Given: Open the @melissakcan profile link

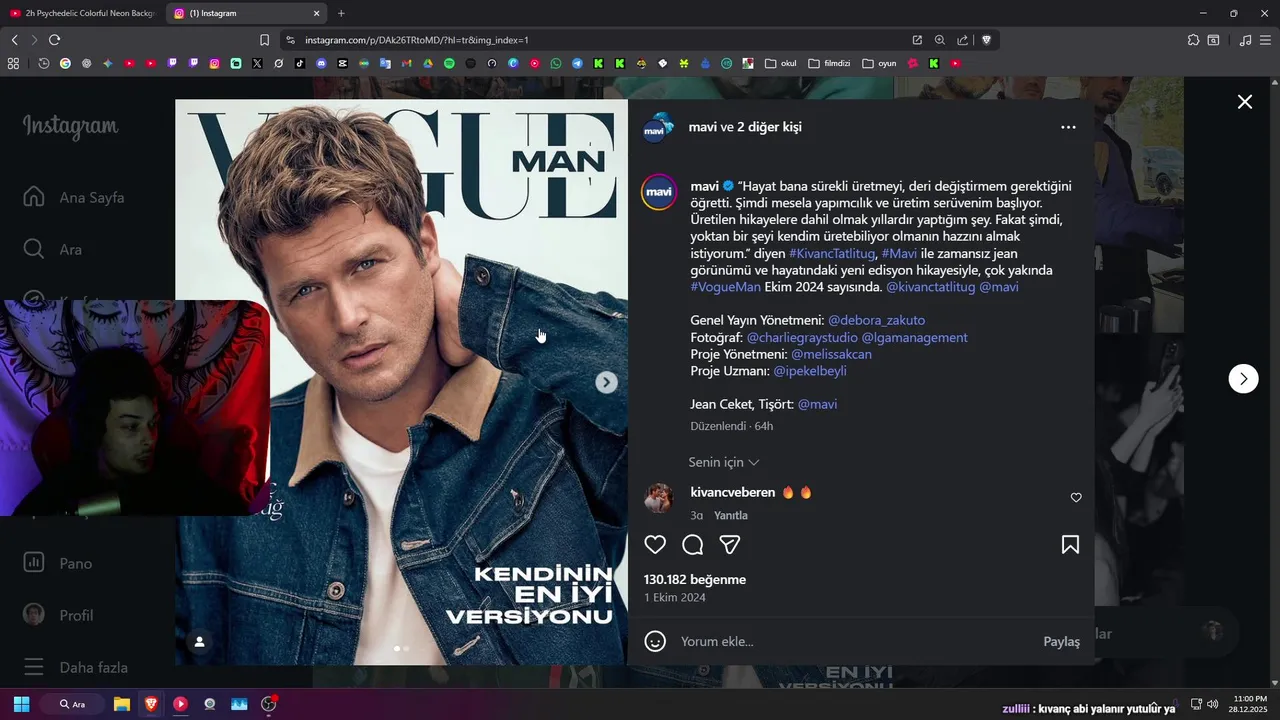Looking at the screenshot, I should click(x=831, y=354).
